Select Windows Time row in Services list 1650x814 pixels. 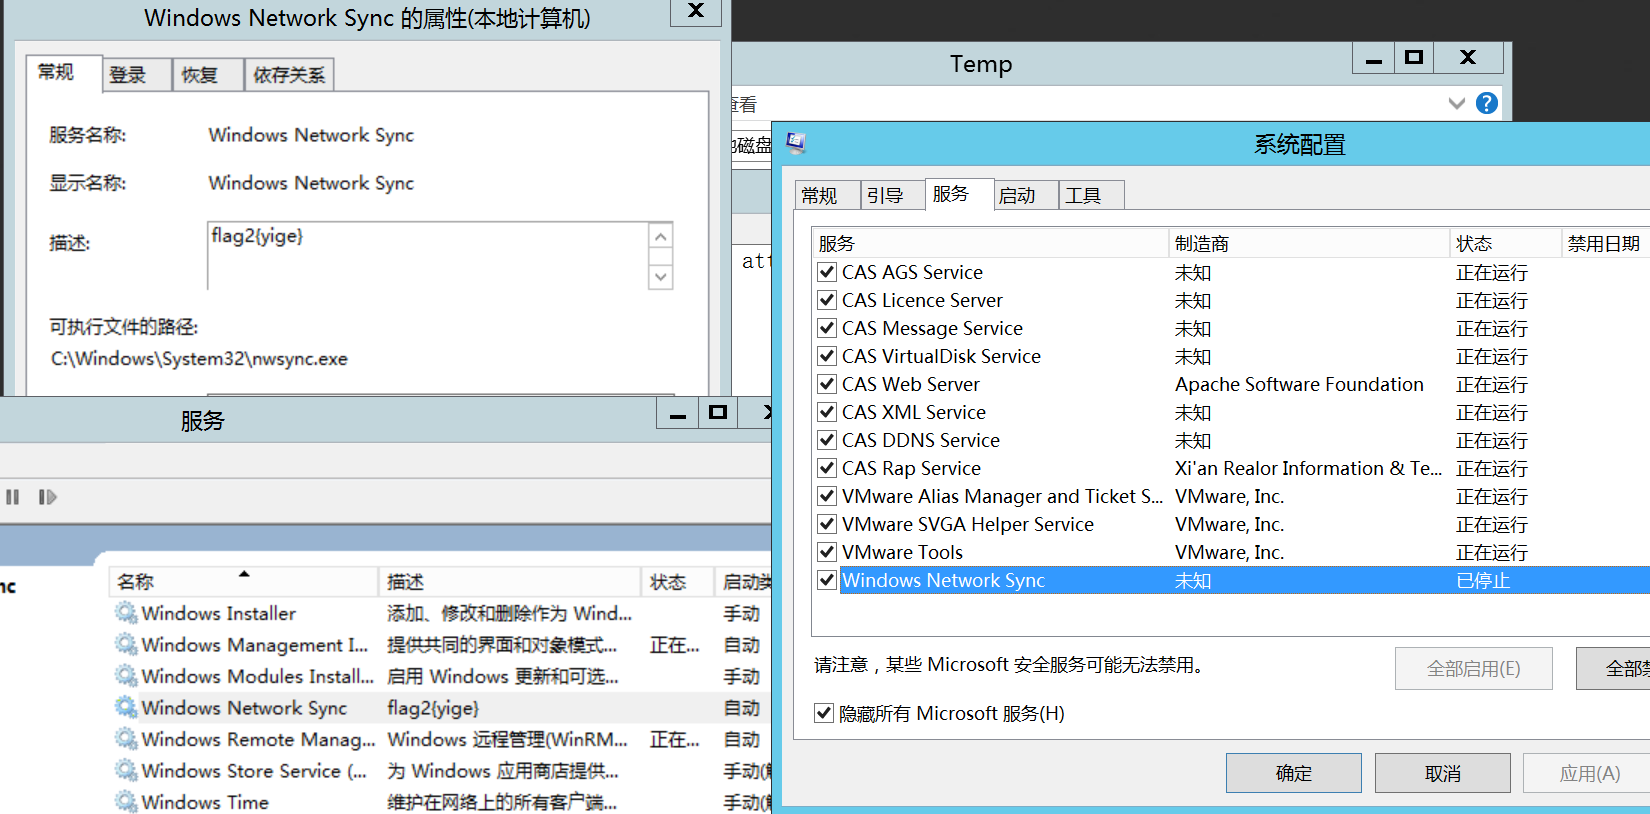440,802
